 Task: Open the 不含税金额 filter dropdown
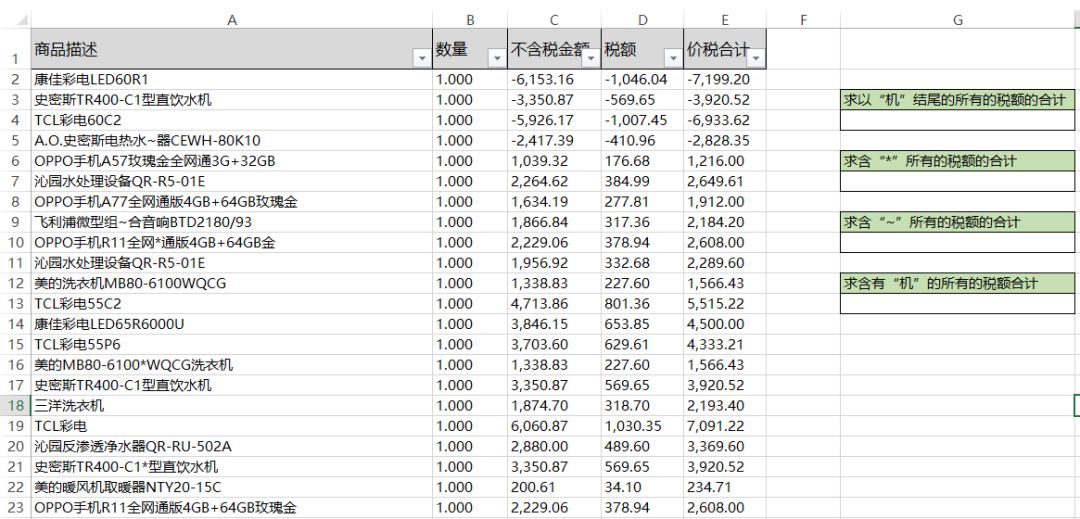pos(591,60)
